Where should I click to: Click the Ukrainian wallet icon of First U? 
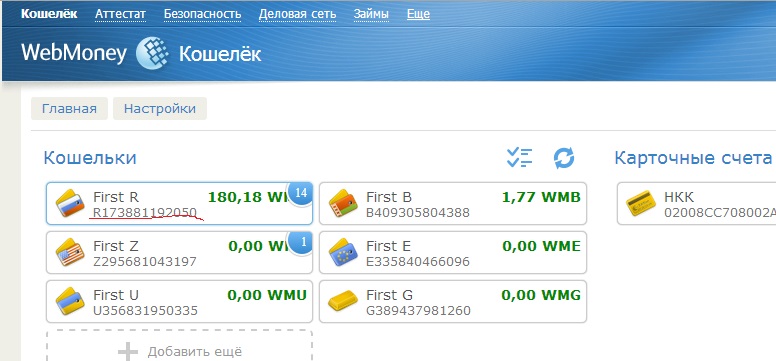69,302
